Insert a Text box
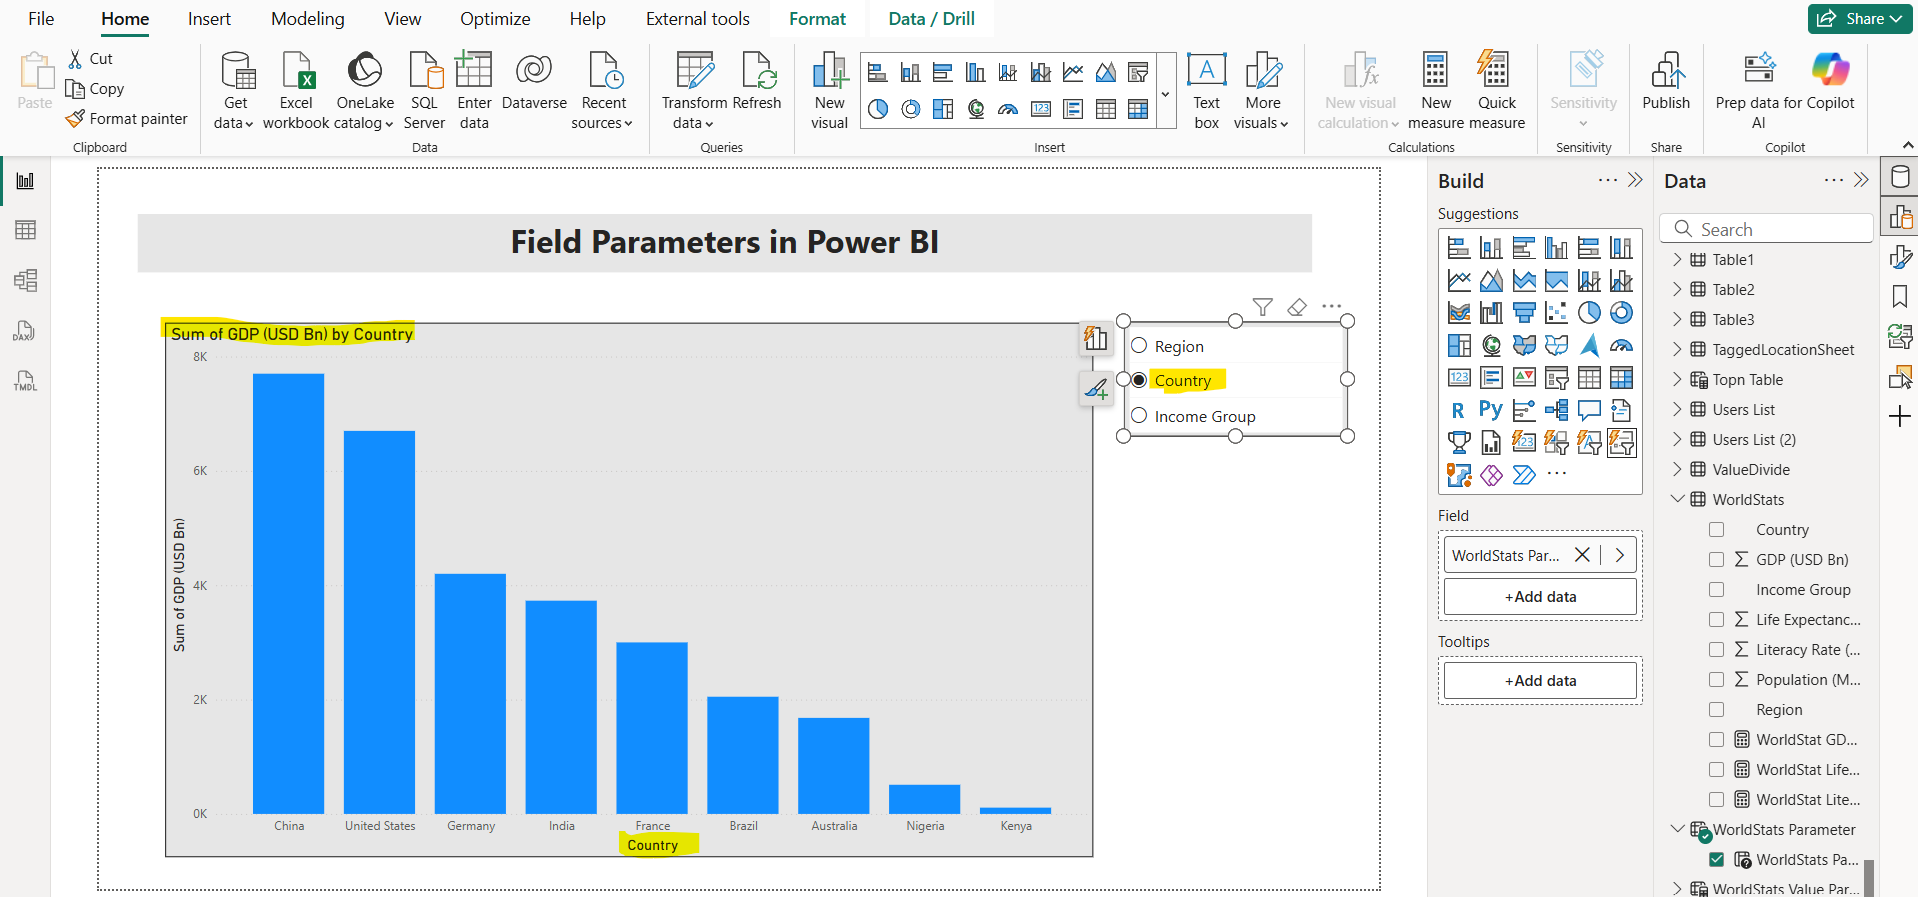Viewport: 1918px width, 897px height. (1206, 90)
